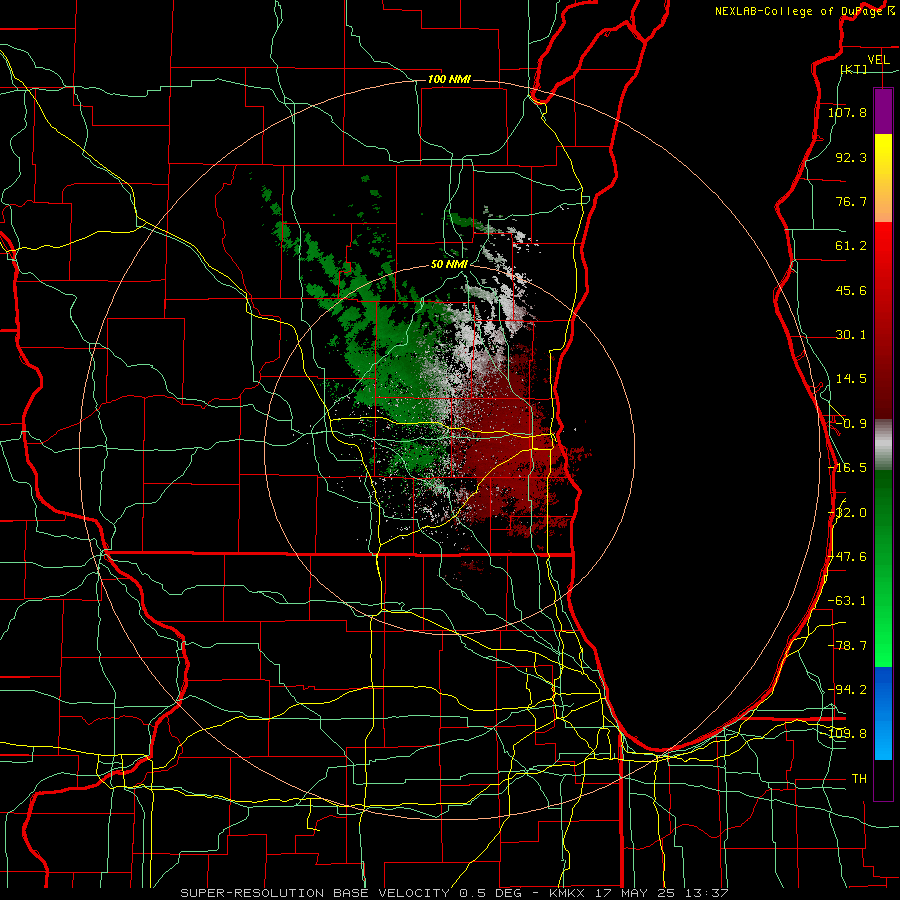The image size is (900, 900).
Task: Click the 0.5 DEG elevation text
Action: tap(490, 893)
